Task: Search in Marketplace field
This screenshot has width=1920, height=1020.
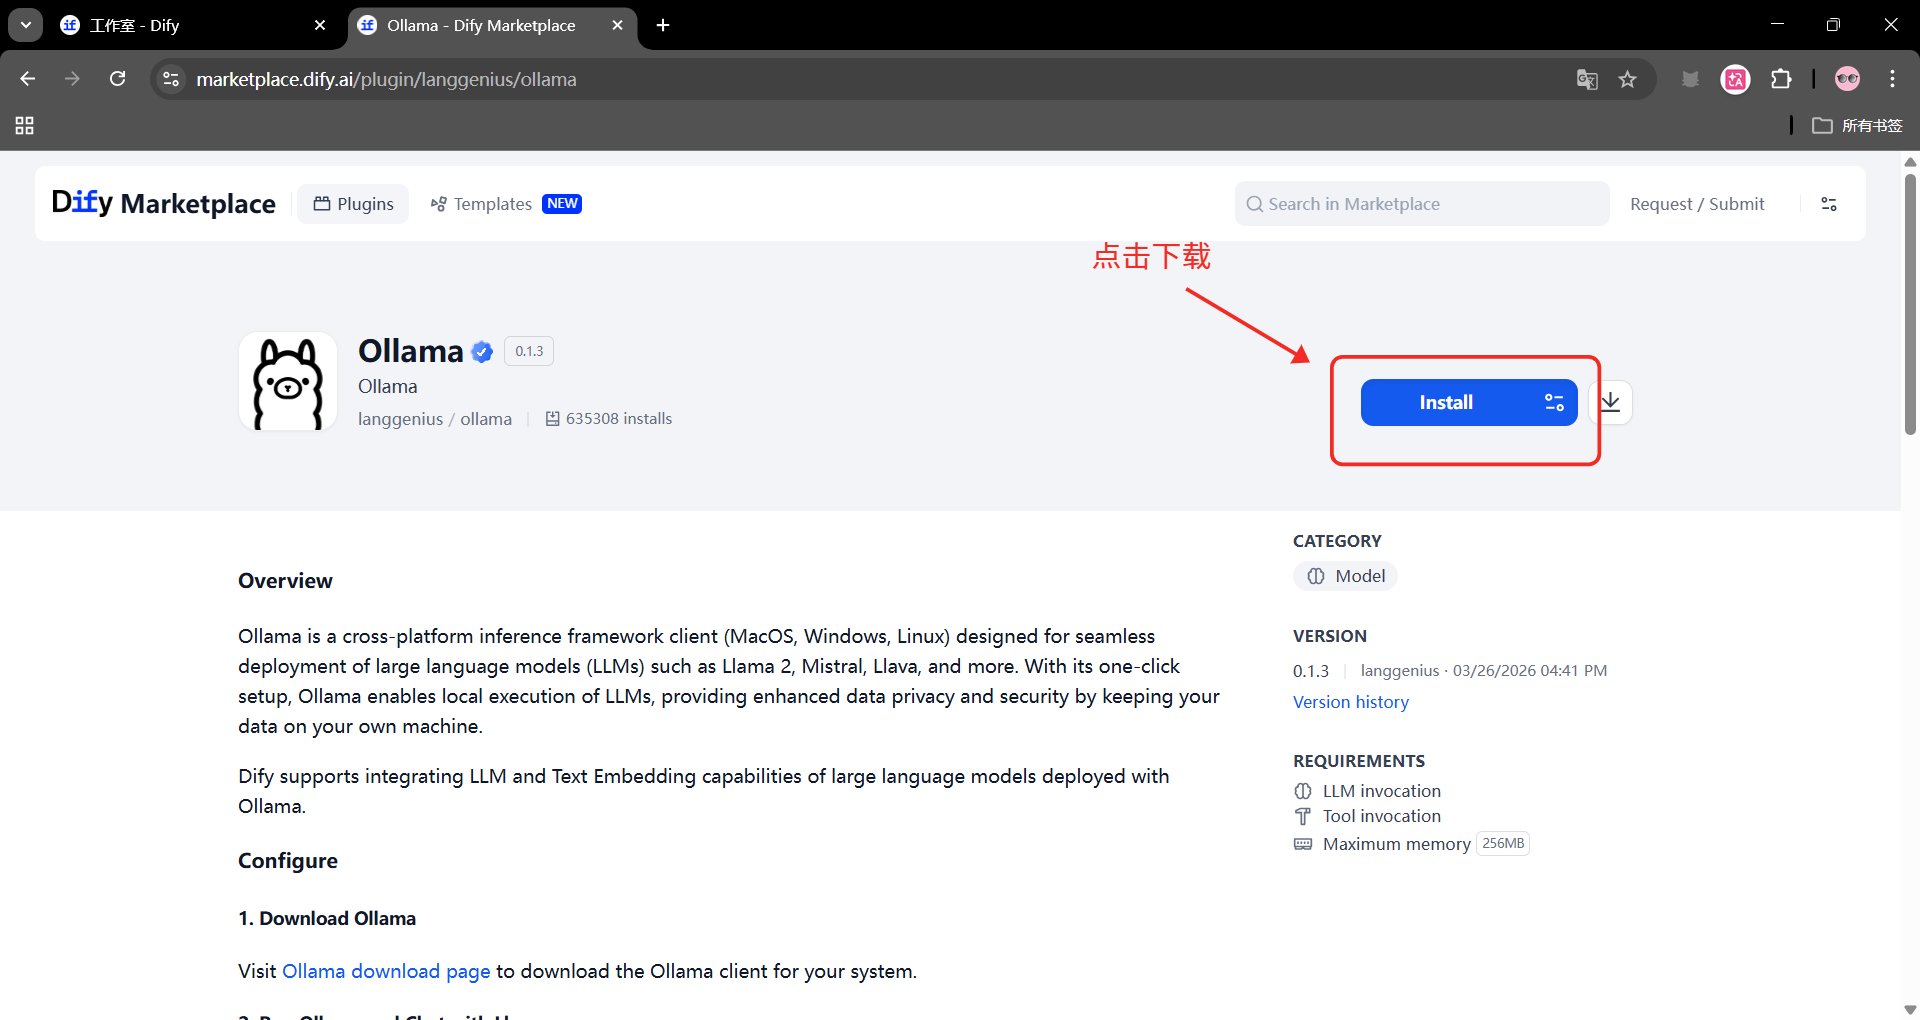Action: (x=1422, y=204)
